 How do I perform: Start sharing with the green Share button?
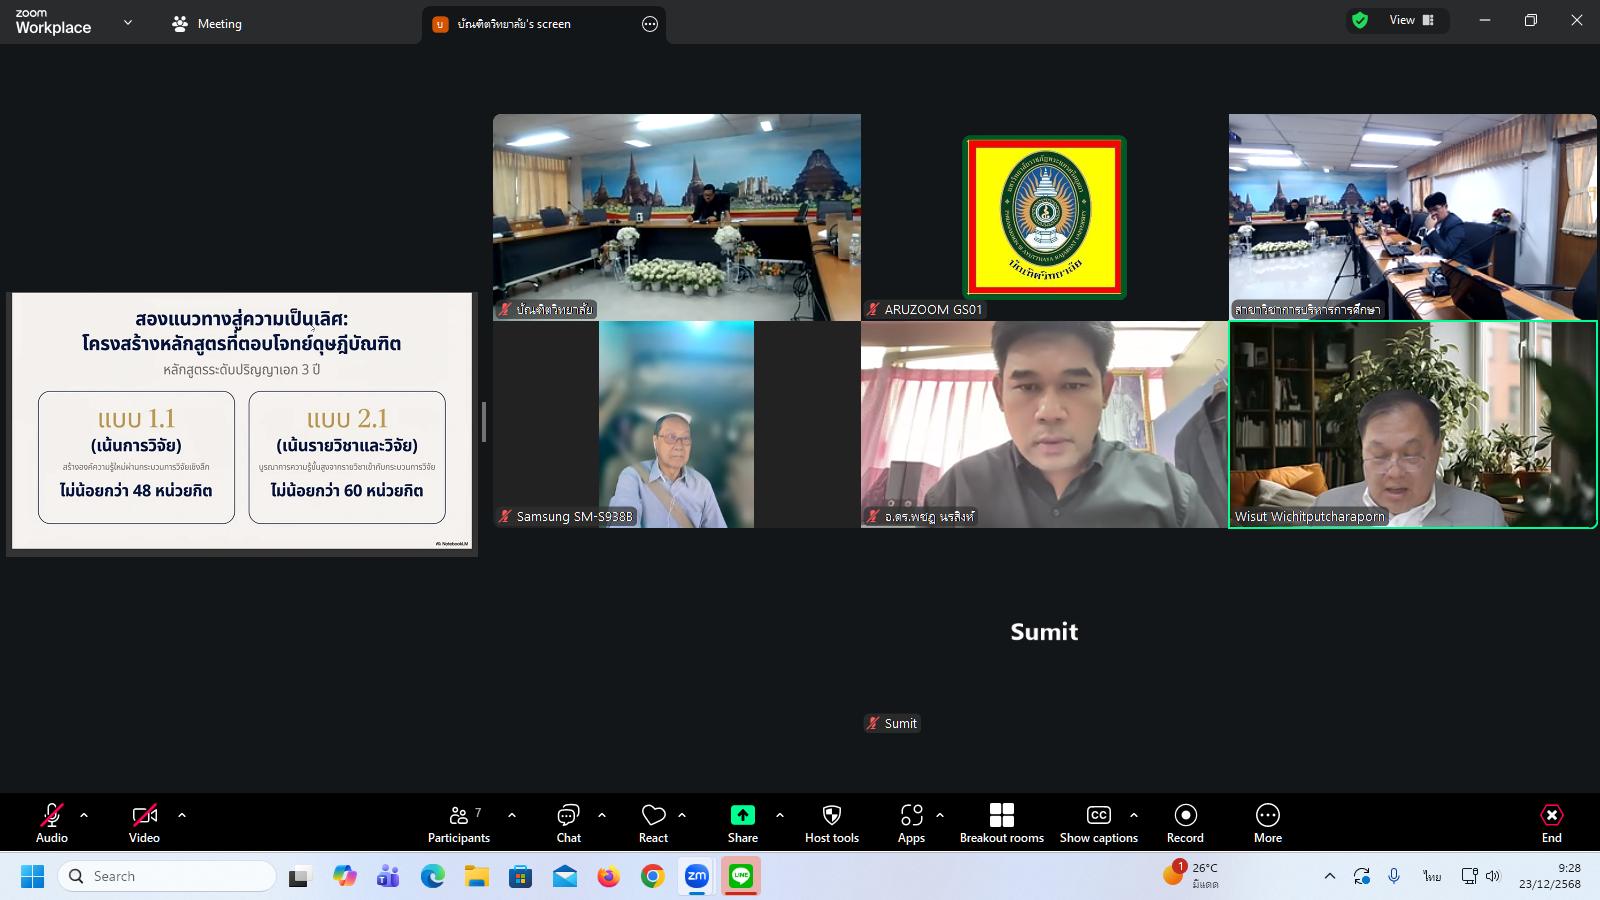pyautogui.click(x=742, y=816)
